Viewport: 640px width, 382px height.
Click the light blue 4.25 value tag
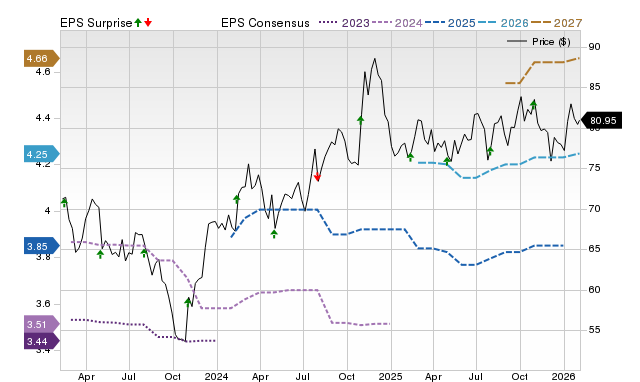[41, 154]
